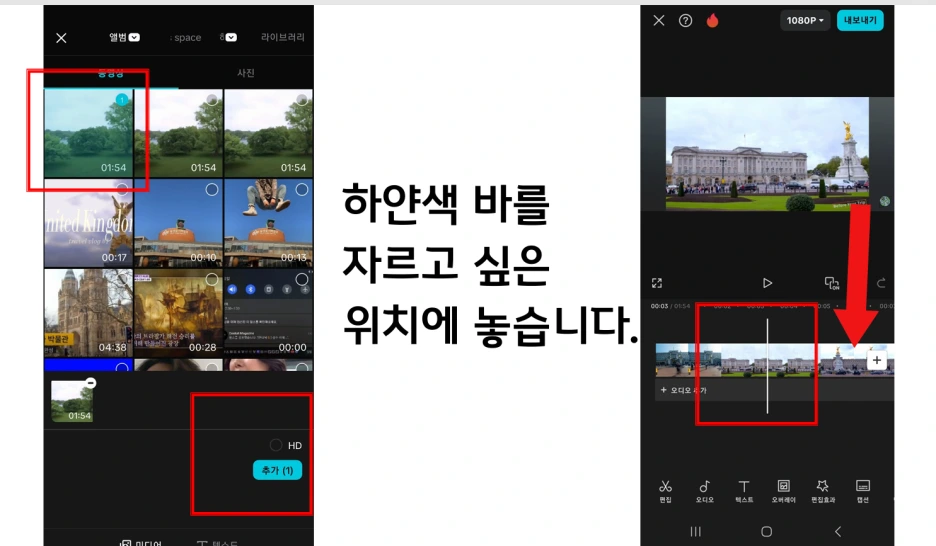Tap the 추가 (1) add button
Viewport: 936px width, 546px height.
point(278,470)
